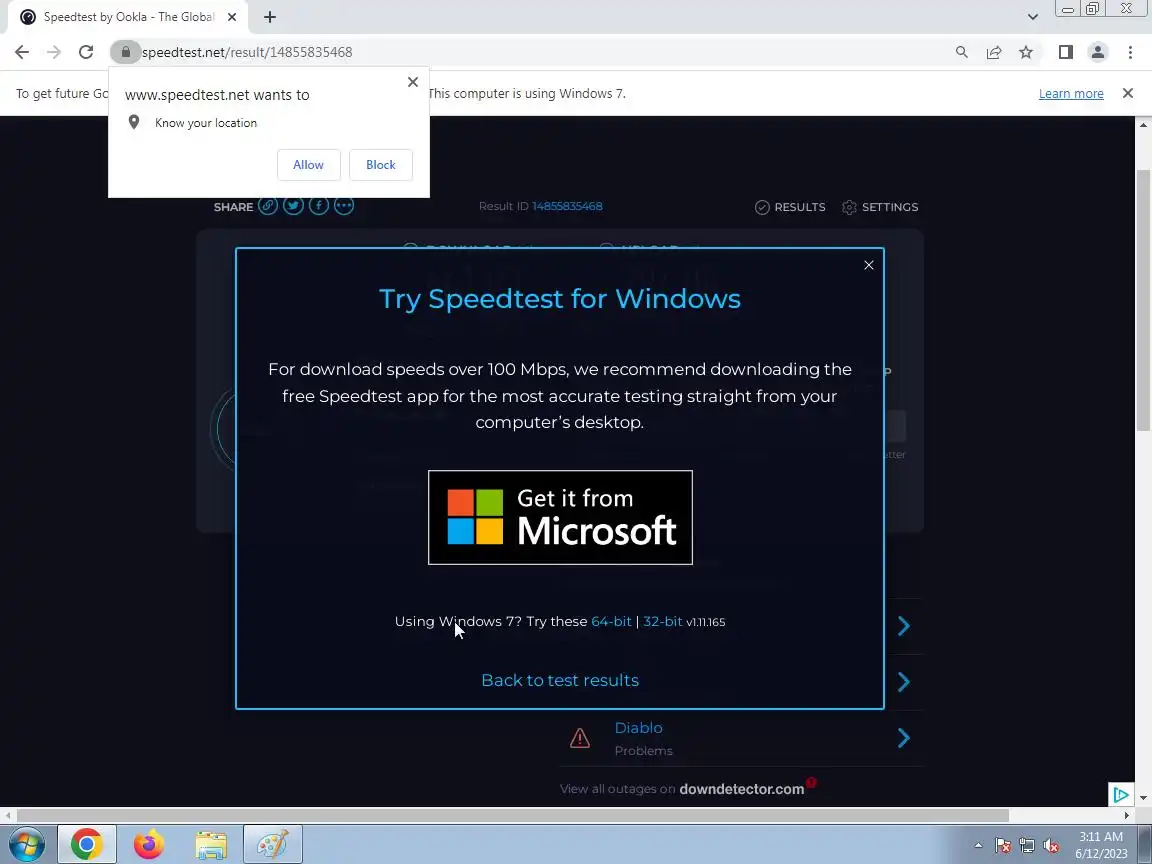The image size is (1152, 864).
Task: Click the horizontal page scrollbar
Action: coord(513,815)
